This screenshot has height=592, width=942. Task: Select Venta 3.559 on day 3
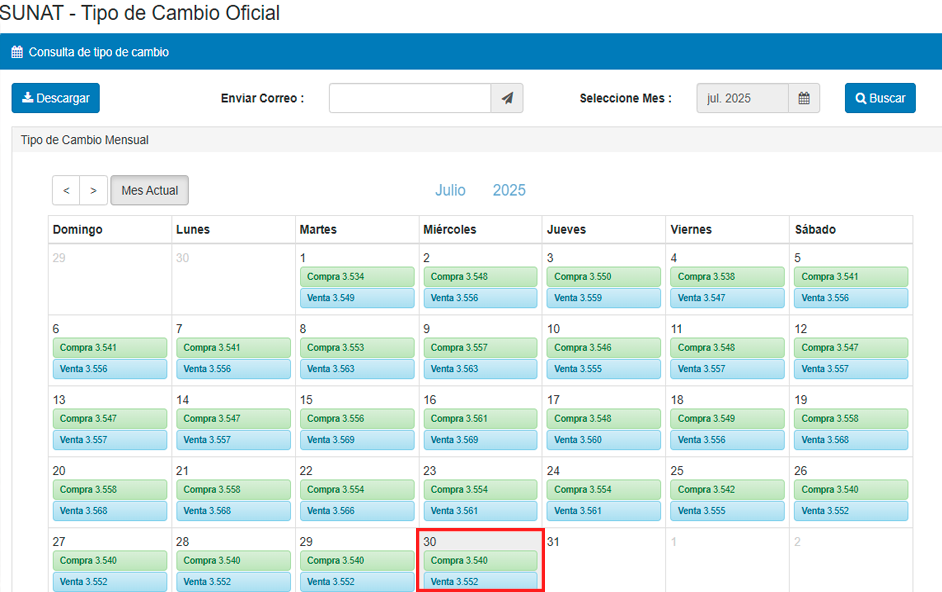coord(604,298)
